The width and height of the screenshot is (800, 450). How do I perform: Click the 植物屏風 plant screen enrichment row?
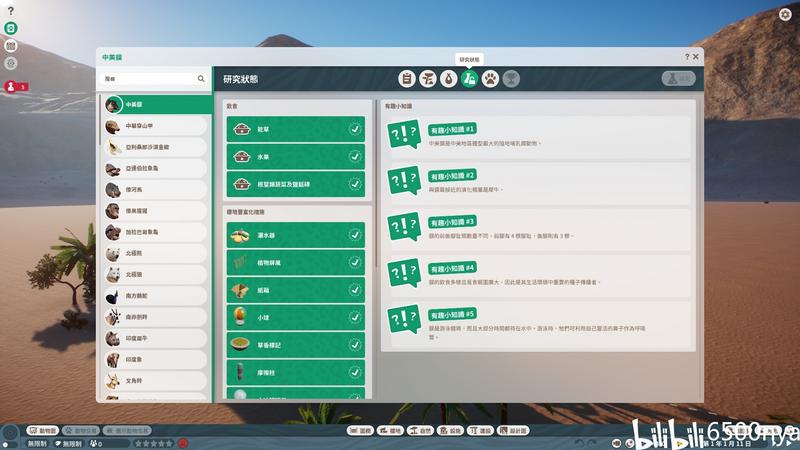[x=296, y=263]
